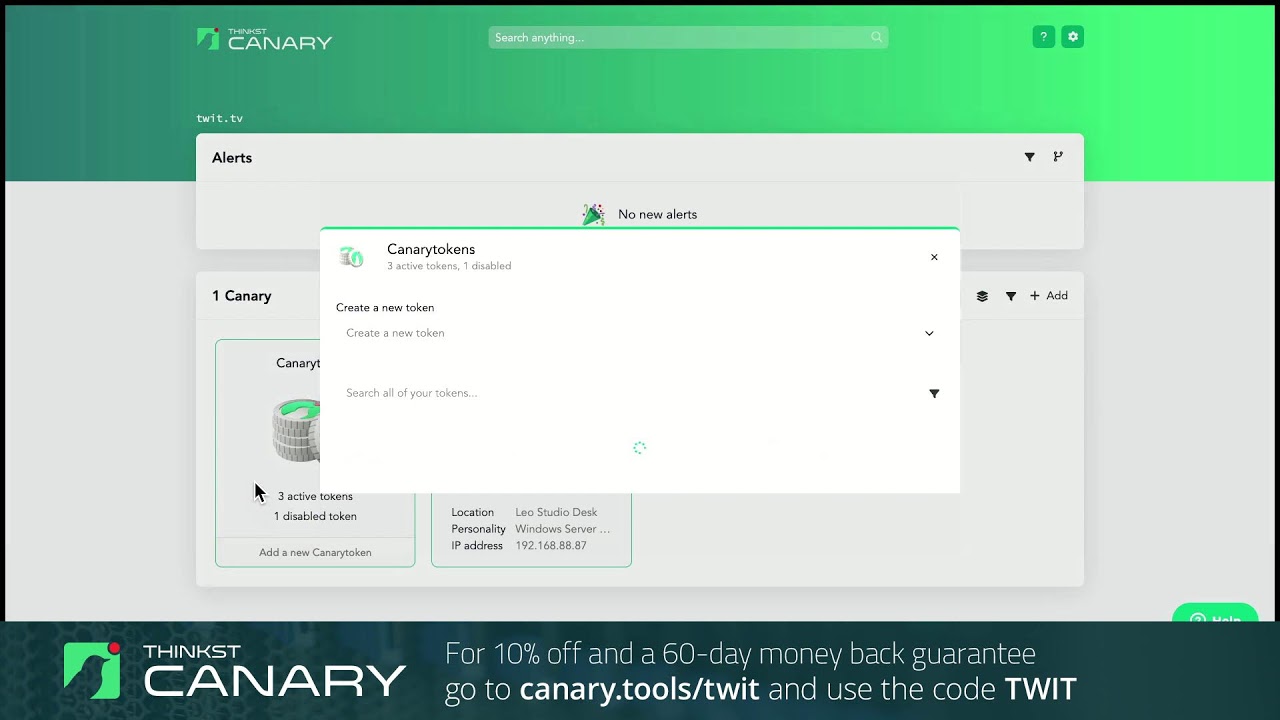
Task: Click the branch icon in Alerts header
Action: 1058,157
